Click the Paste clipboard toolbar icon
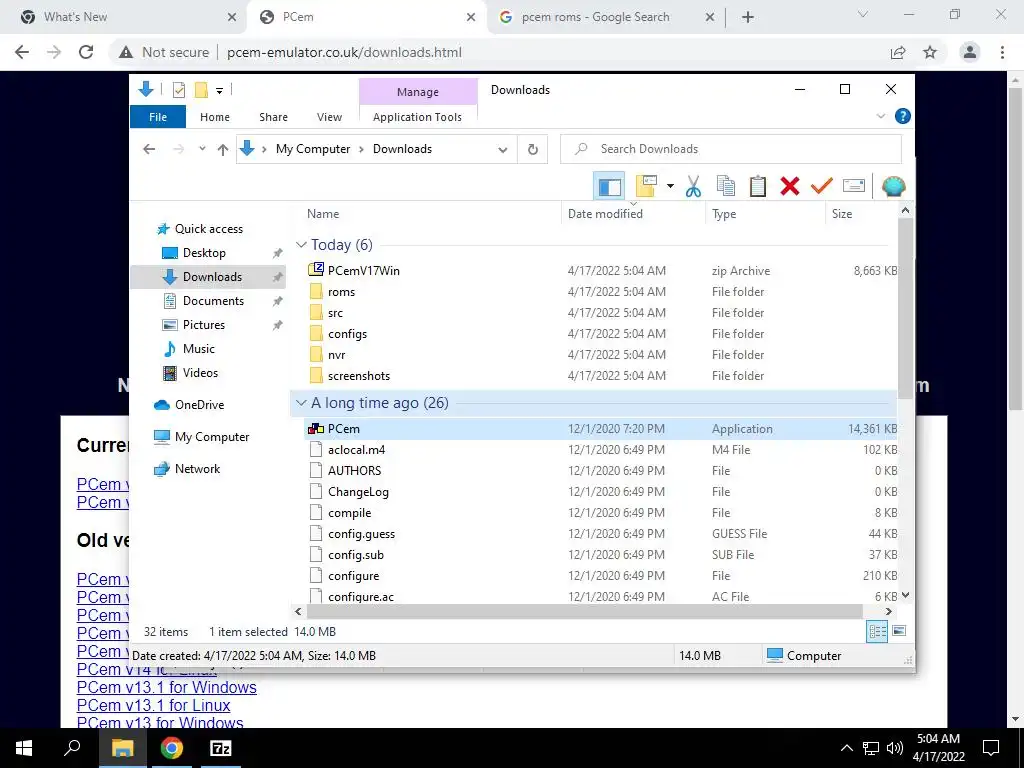The image size is (1024, 768). click(x=758, y=187)
